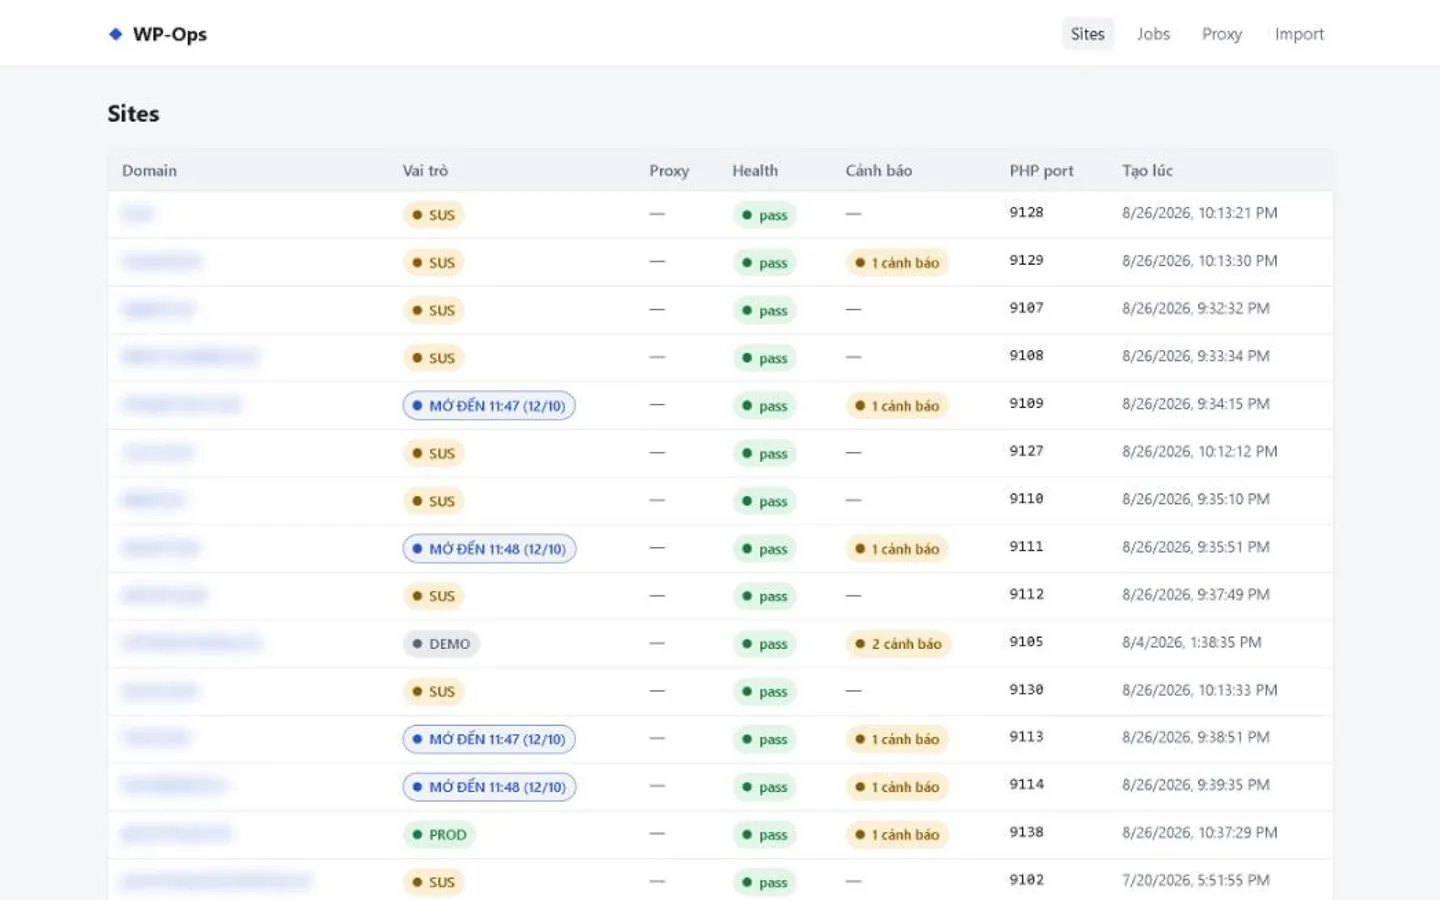The width and height of the screenshot is (1440, 900).
Task: Click the pass health badge in port 9105 row
Action: pos(764,644)
